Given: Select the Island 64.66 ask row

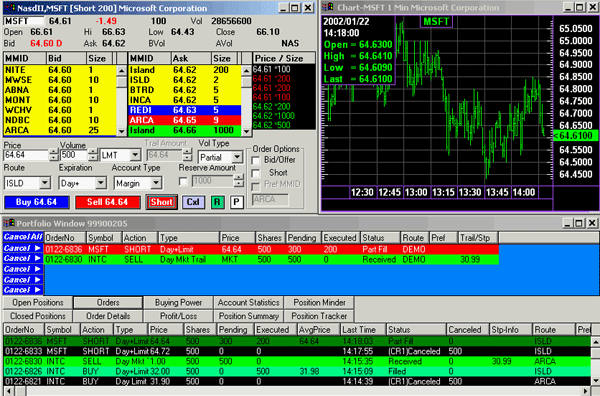Looking at the screenshot, I should tap(185, 130).
